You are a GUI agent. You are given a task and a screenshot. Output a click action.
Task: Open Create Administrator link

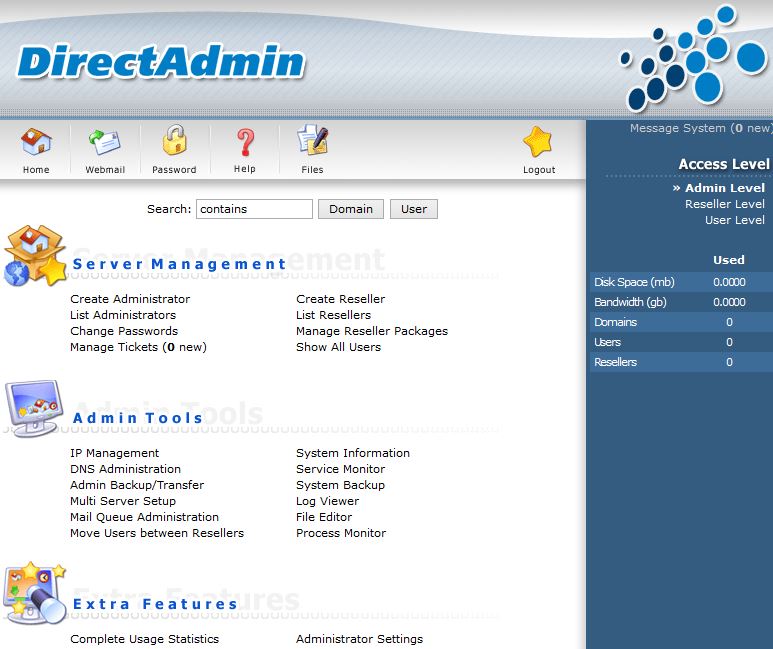point(130,299)
